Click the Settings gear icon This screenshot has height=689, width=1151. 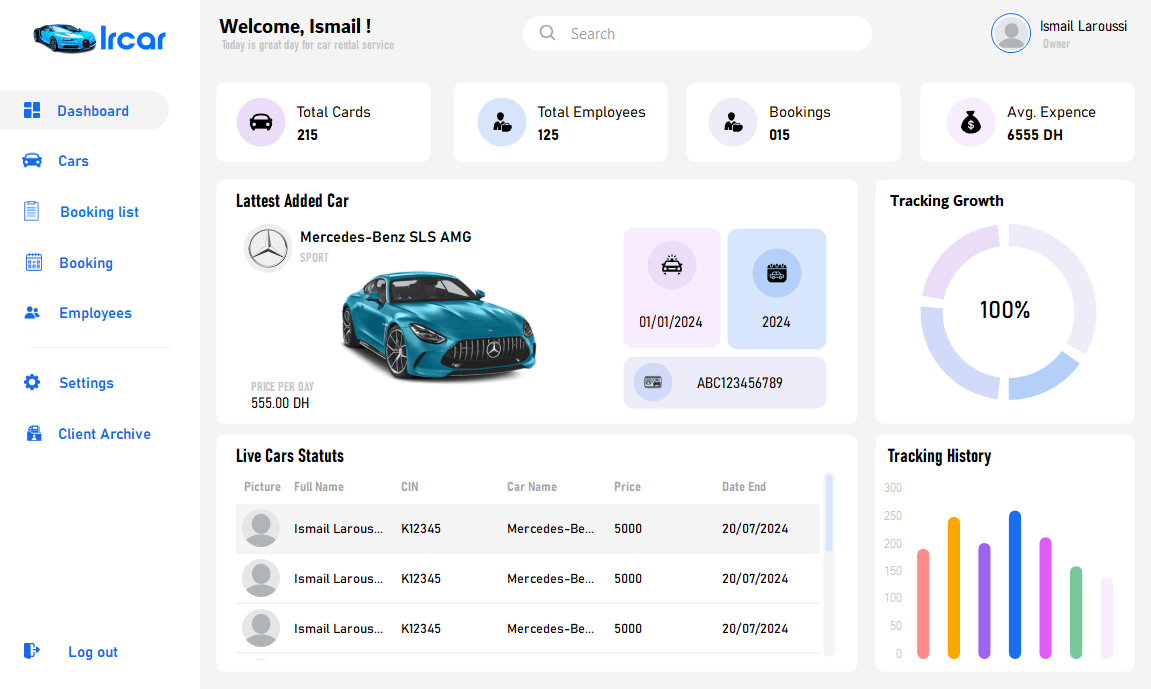click(32, 382)
